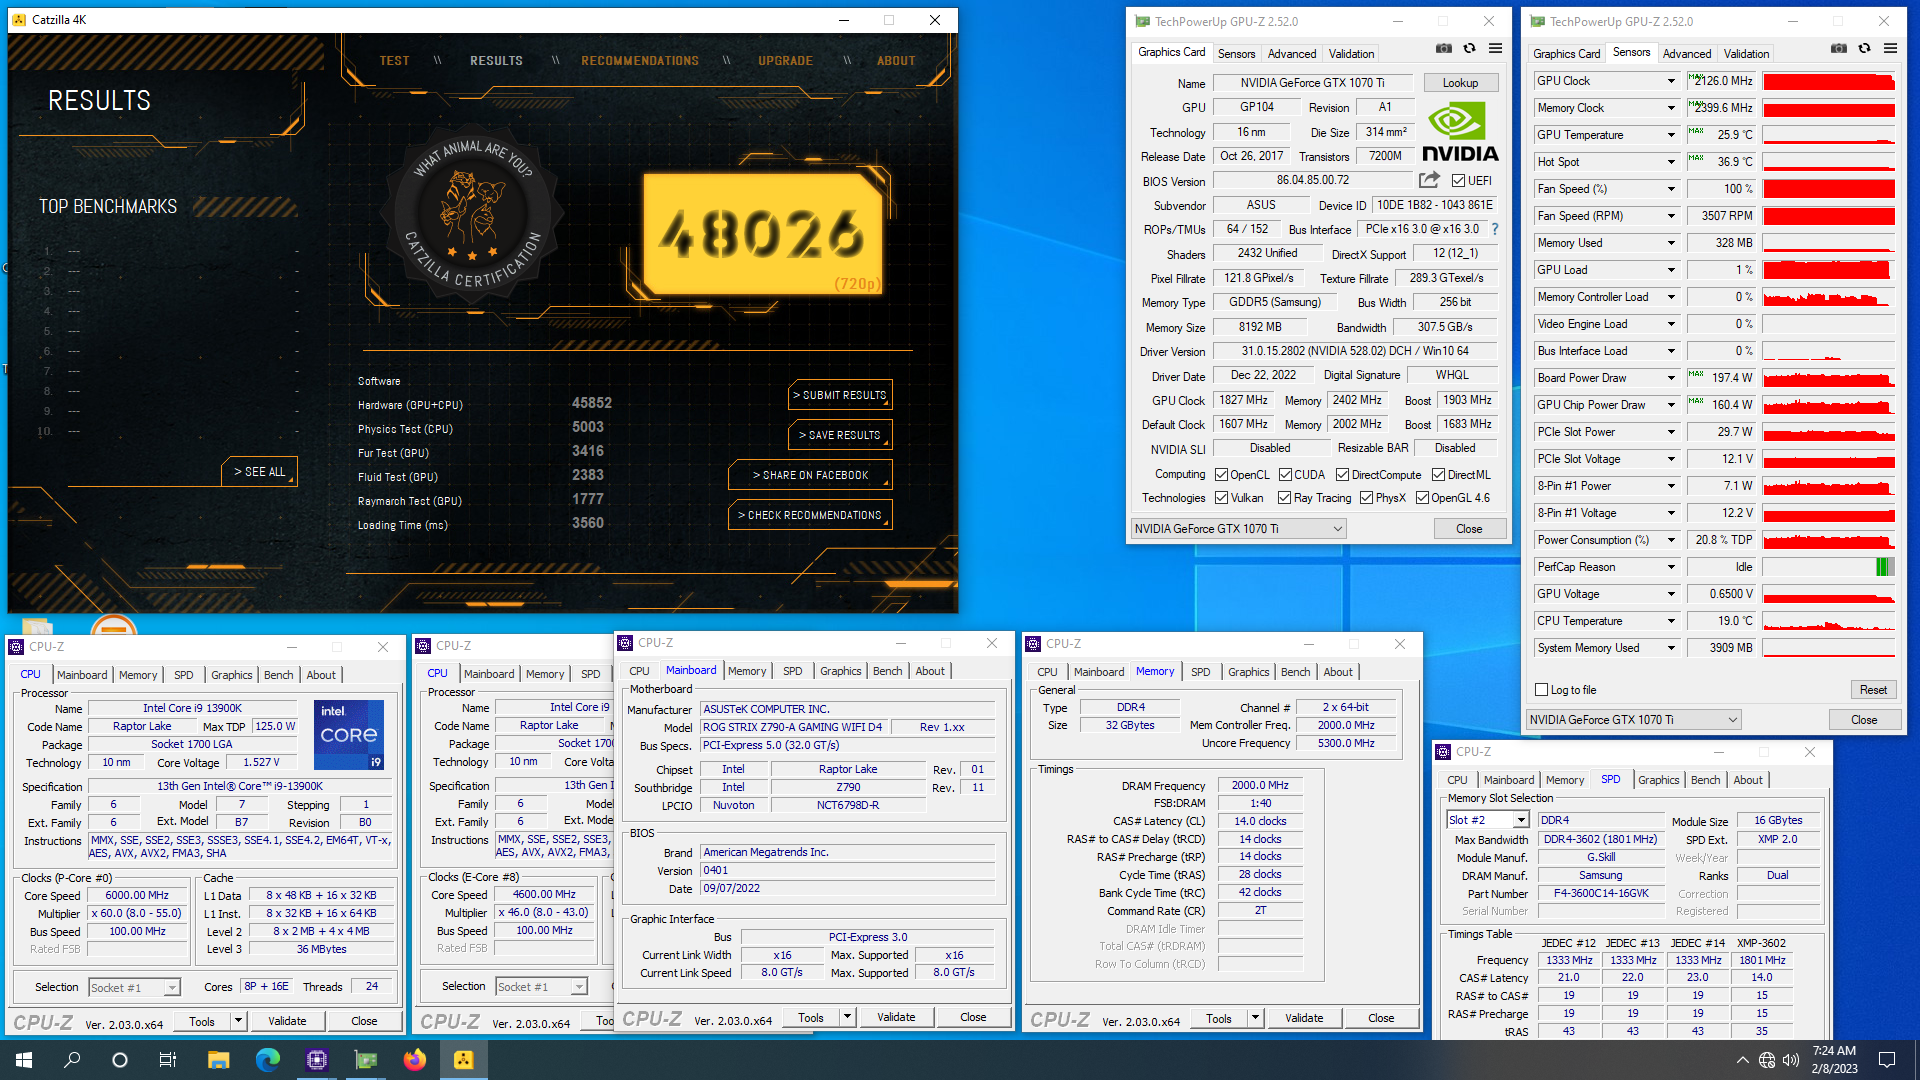
Task: Open the Upgrade tab in Catzilla
Action: click(785, 61)
